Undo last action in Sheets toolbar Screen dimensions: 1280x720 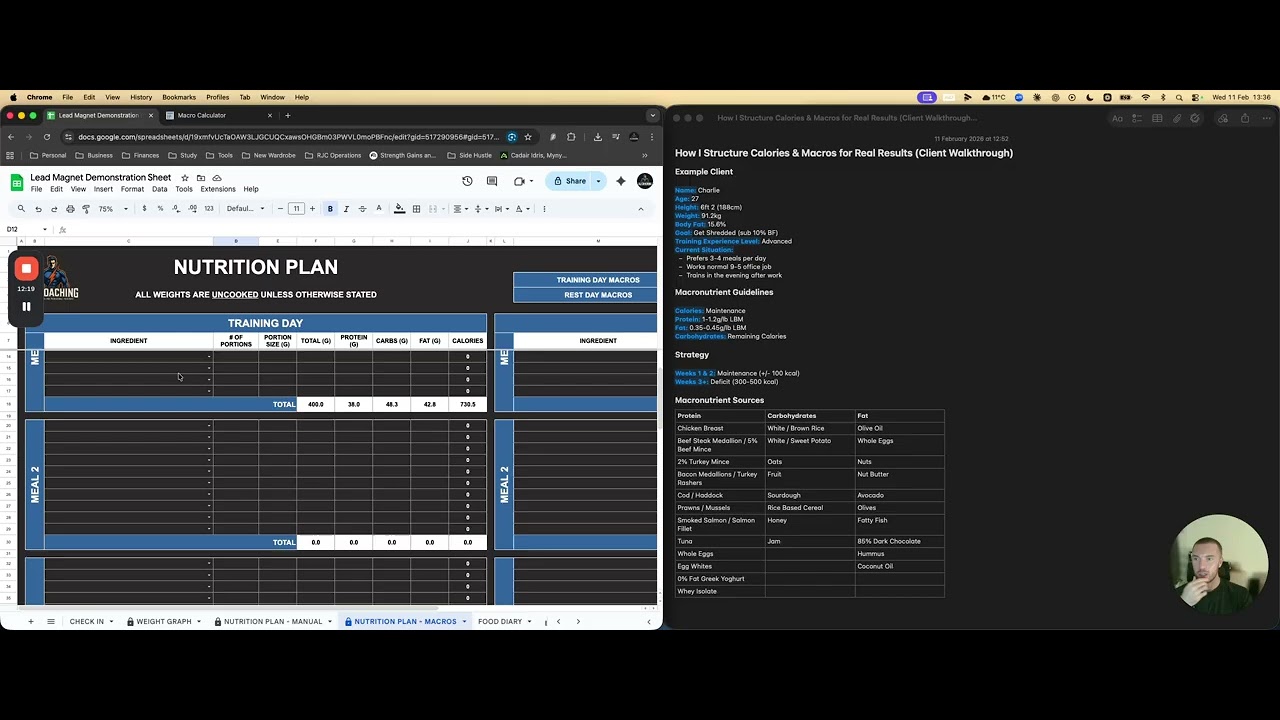(x=38, y=209)
